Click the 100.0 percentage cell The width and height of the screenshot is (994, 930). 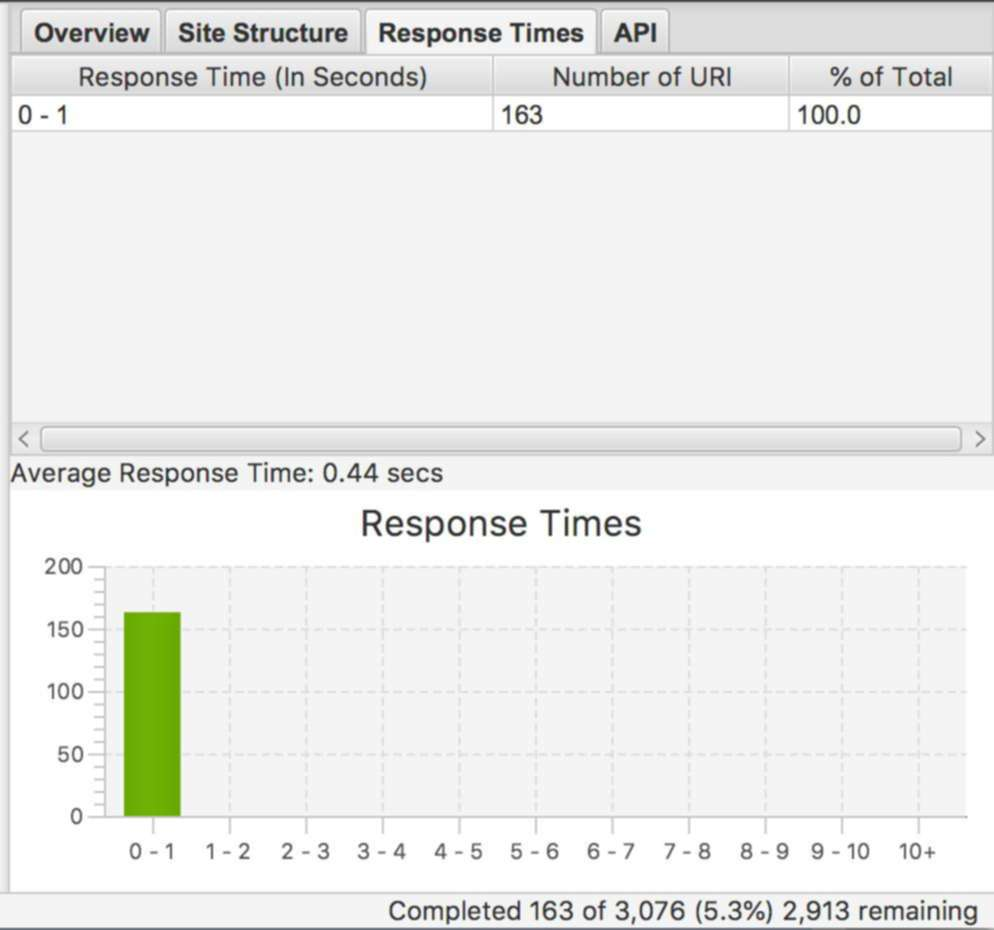point(822,114)
